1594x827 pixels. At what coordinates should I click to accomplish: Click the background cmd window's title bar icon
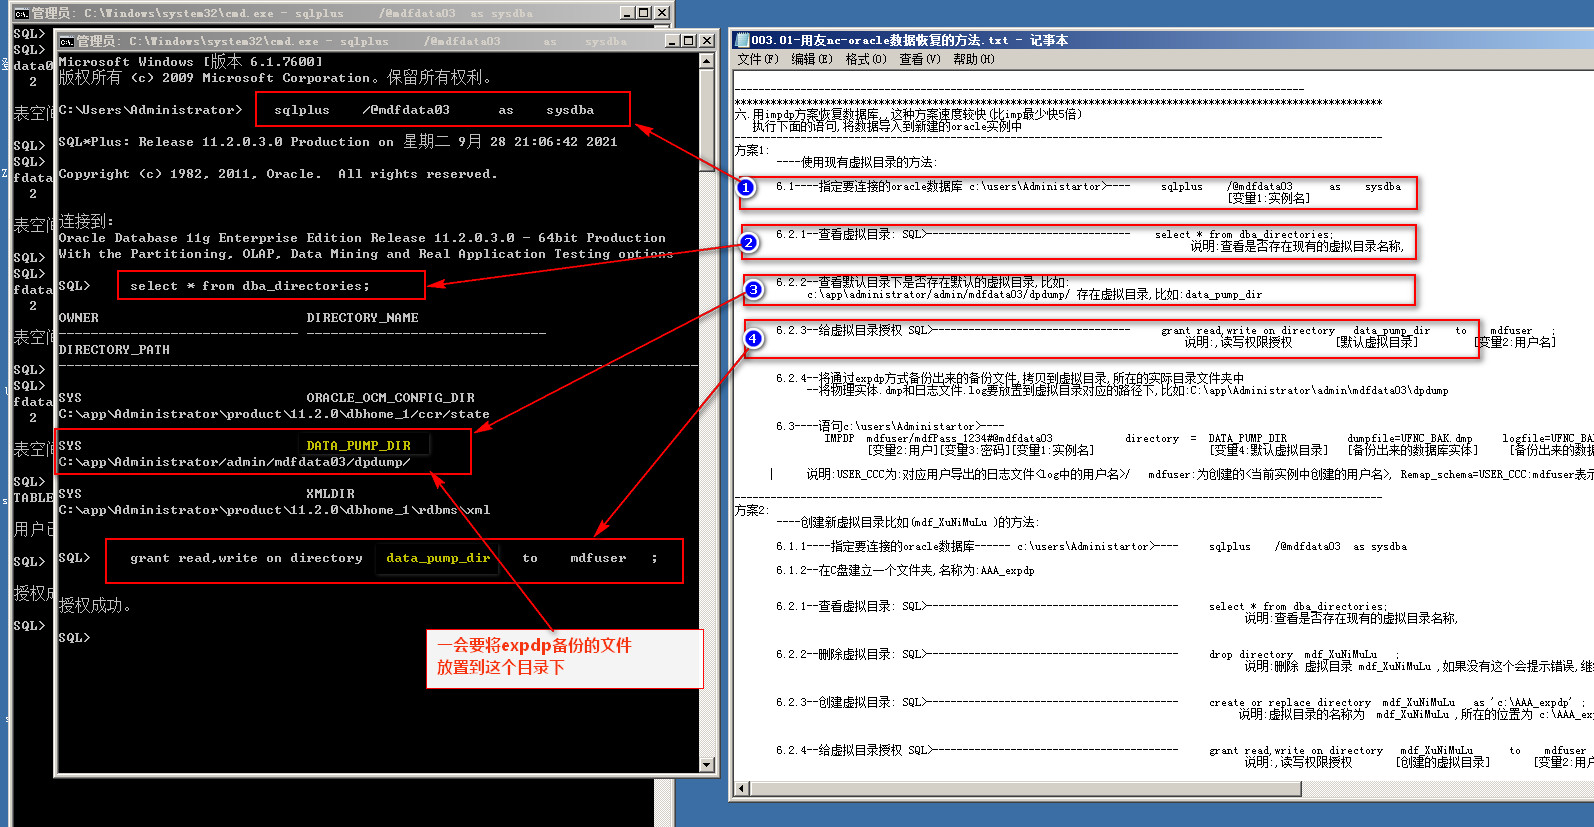coord(21,13)
